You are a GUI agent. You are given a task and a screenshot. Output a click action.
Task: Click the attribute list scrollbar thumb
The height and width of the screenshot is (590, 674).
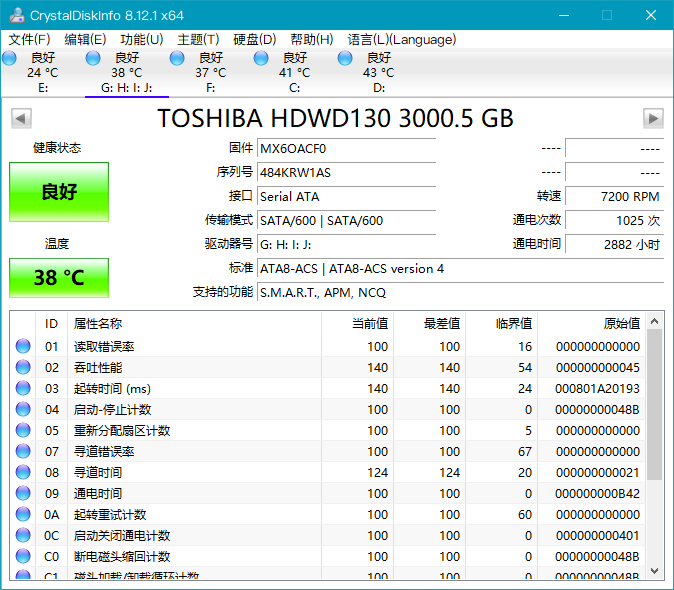654,405
